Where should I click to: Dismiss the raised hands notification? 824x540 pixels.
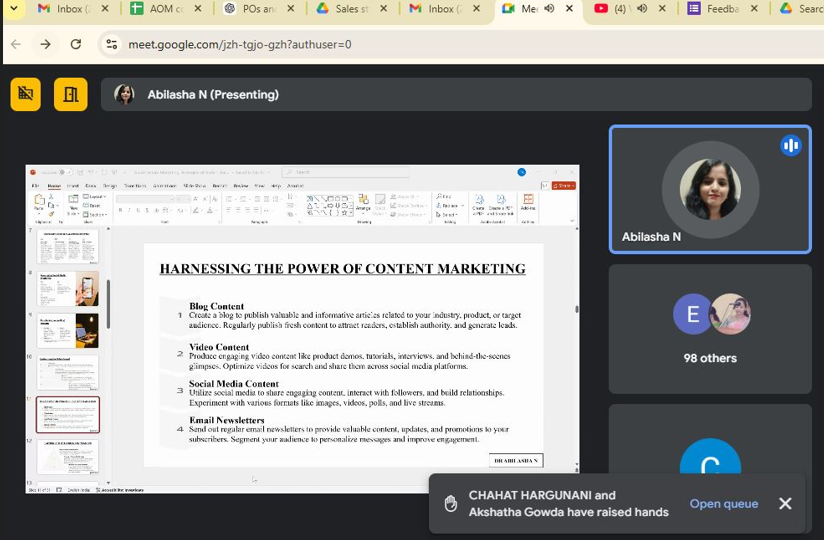point(785,504)
